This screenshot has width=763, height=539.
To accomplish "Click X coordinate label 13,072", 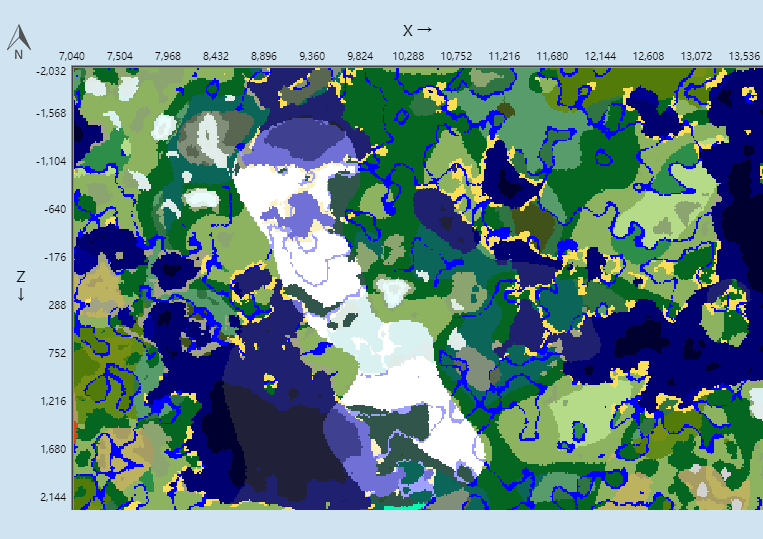I will [x=696, y=56].
